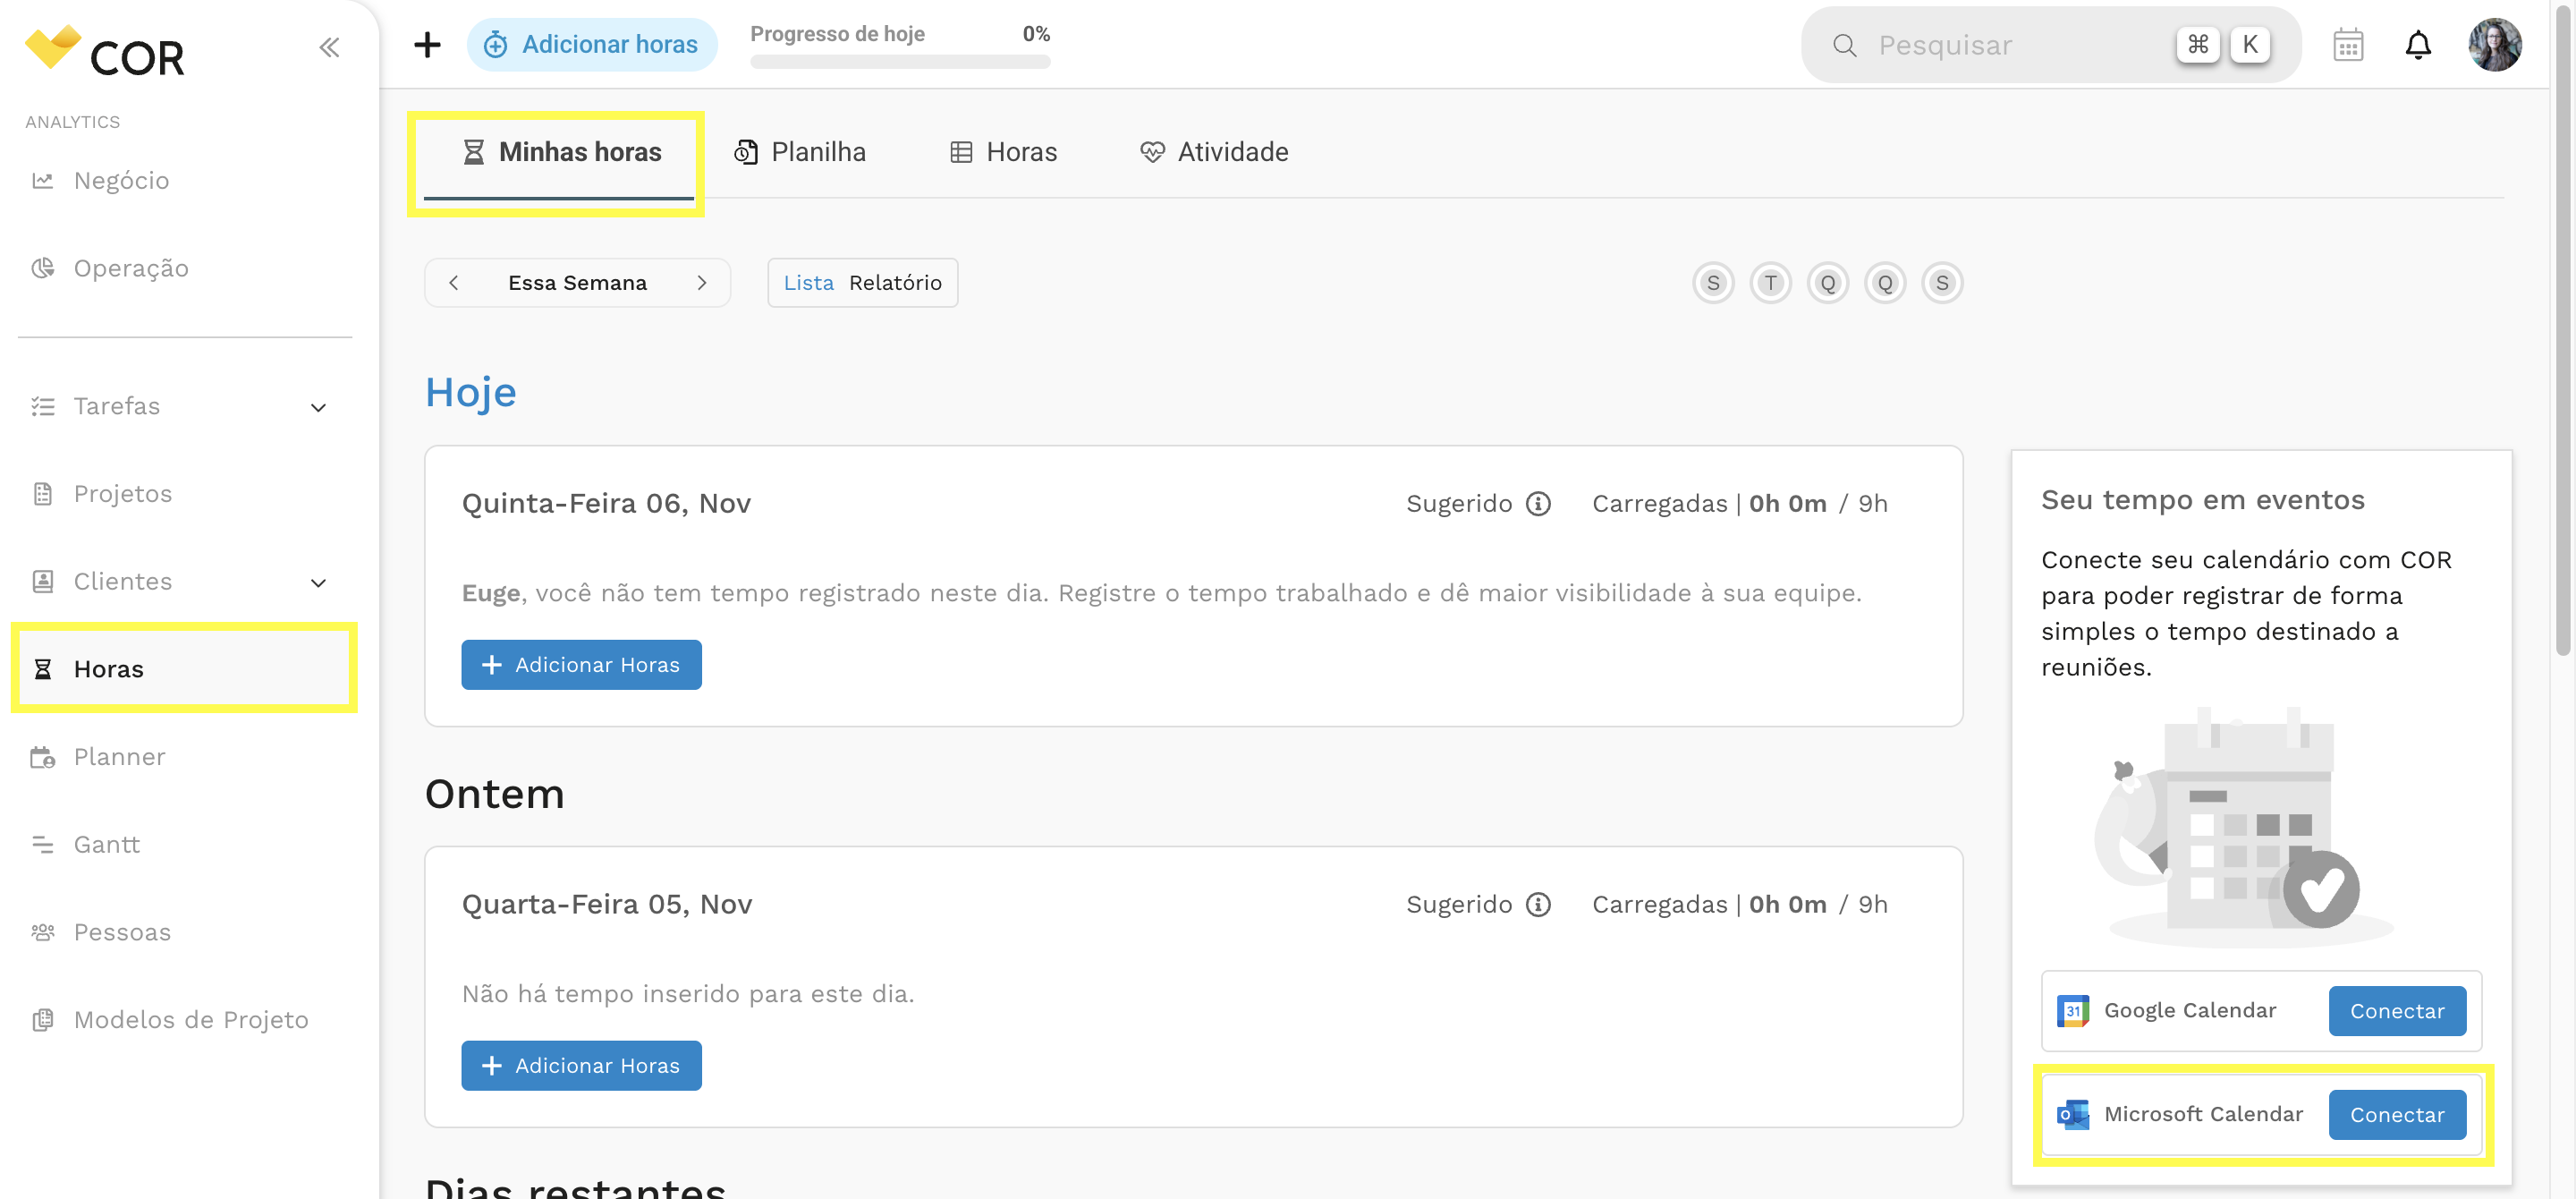Click the Negócio analytics chart icon
Image resolution: width=2576 pixels, height=1199 pixels.
point(42,181)
